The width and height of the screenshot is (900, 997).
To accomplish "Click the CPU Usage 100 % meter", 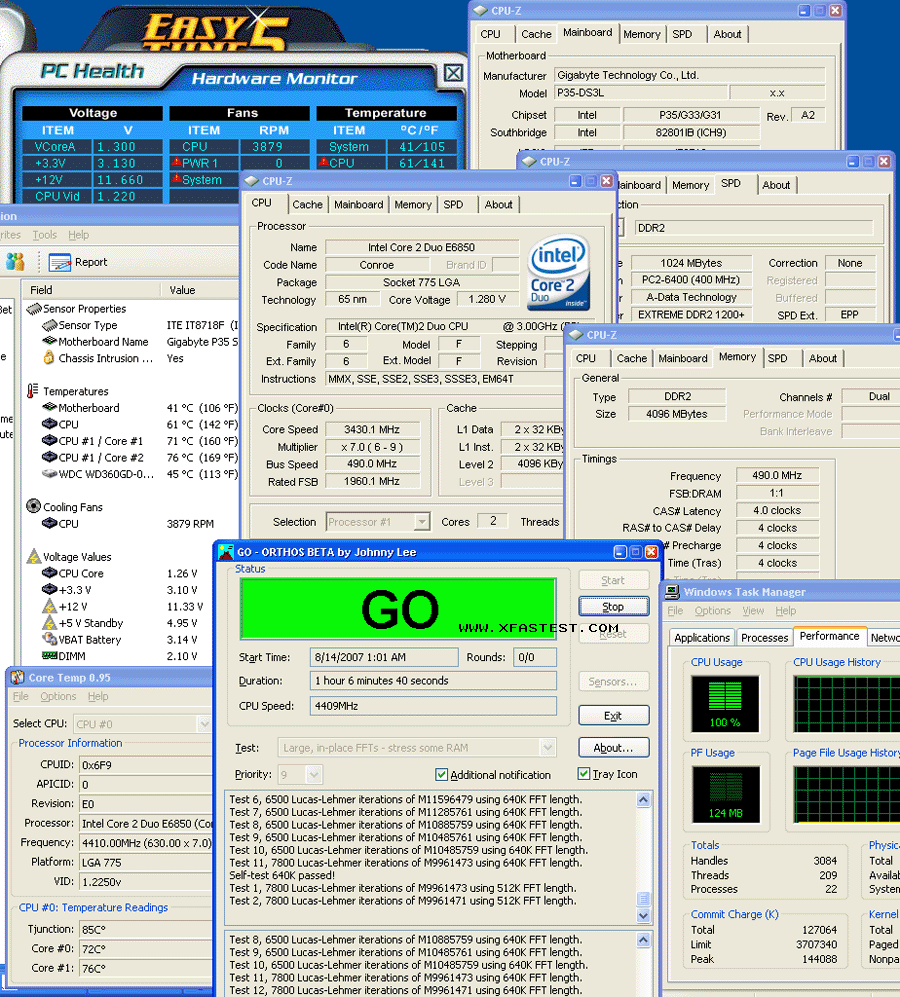I will [x=725, y=704].
